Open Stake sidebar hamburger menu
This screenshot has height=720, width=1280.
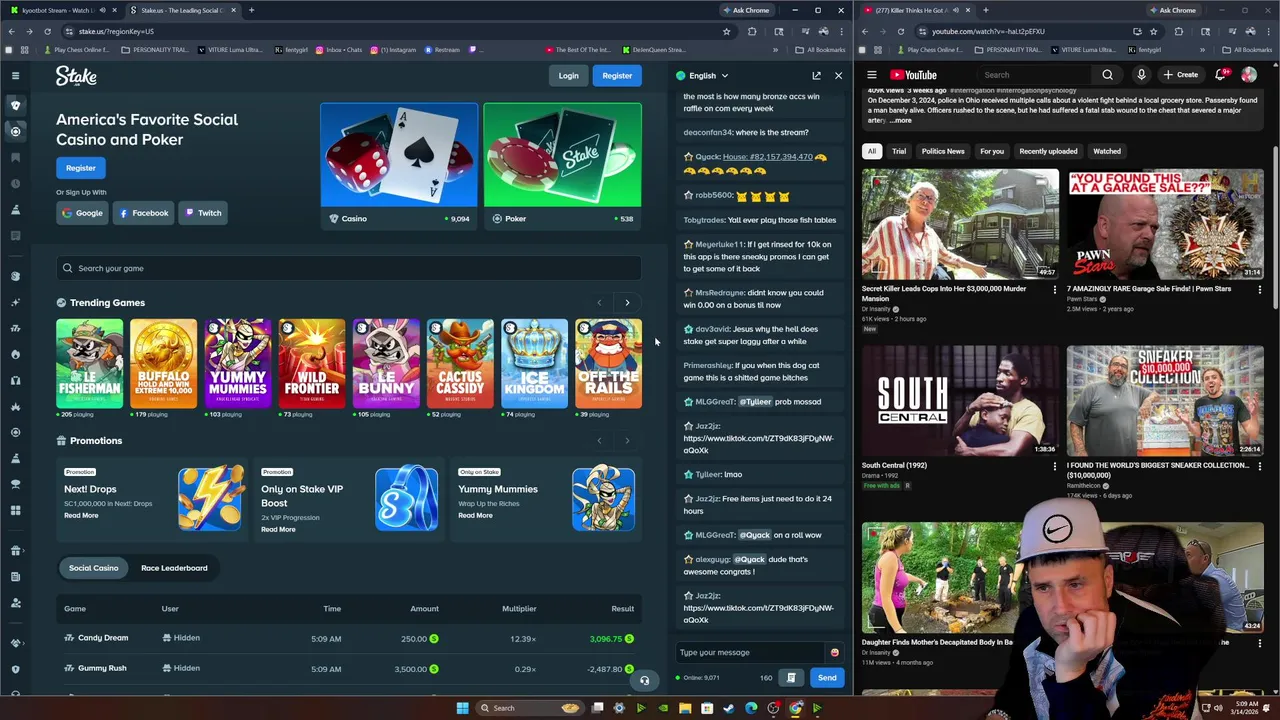point(15,76)
